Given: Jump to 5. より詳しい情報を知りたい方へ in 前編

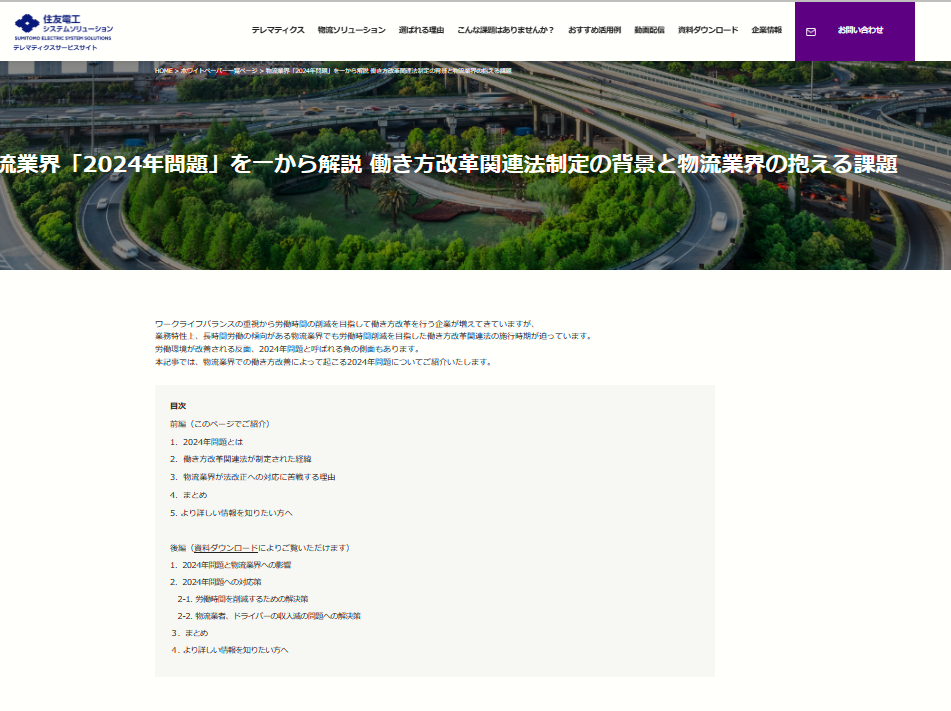Looking at the screenshot, I should (x=231, y=513).
